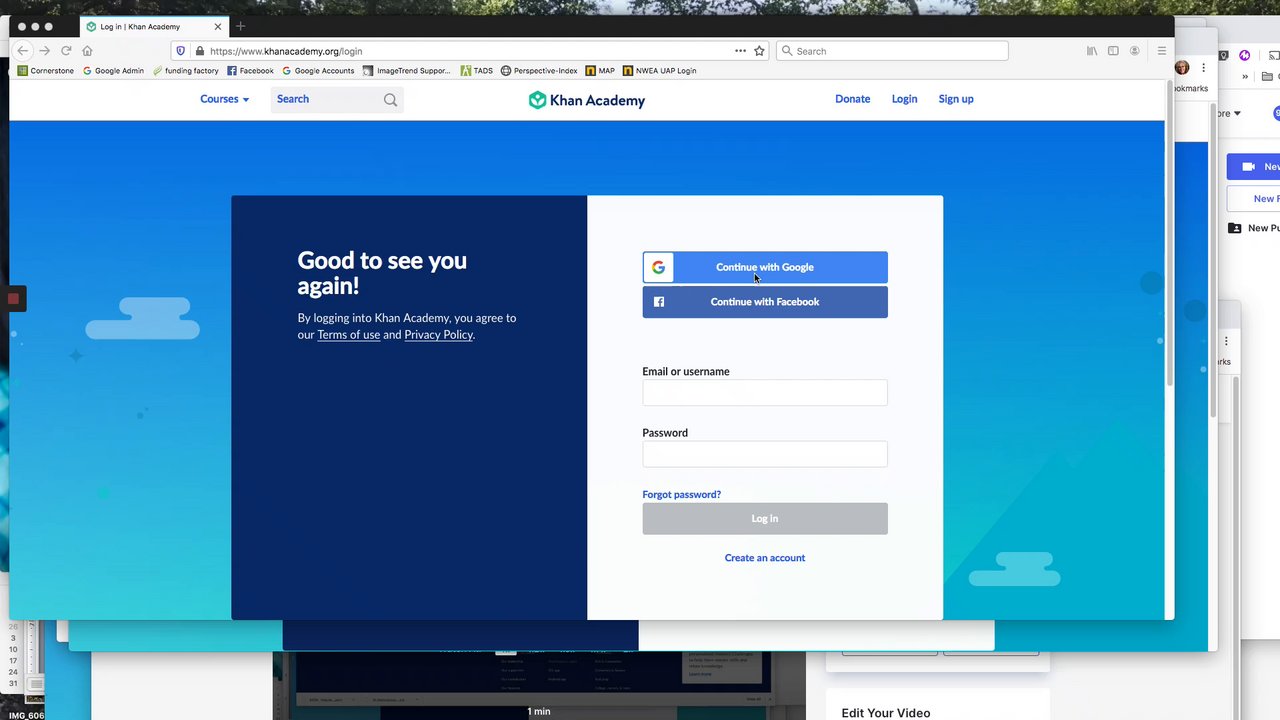Open the Google Accounts bookmark

click(318, 71)
